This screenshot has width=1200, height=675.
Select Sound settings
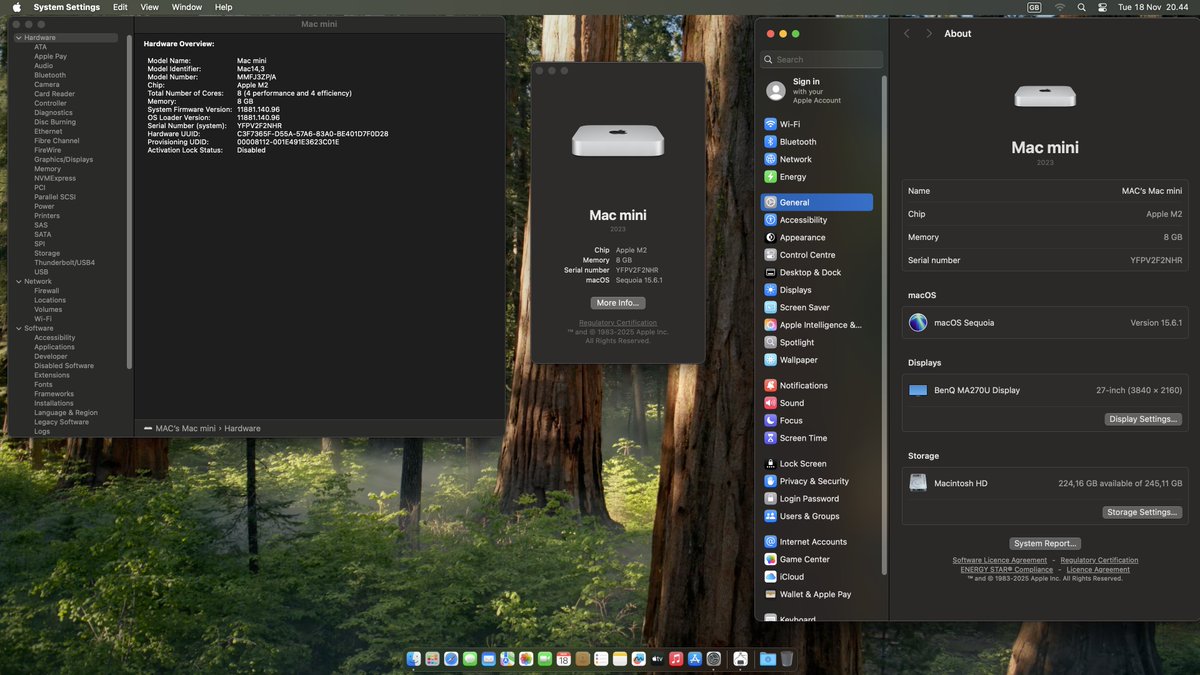pos(817,403)
